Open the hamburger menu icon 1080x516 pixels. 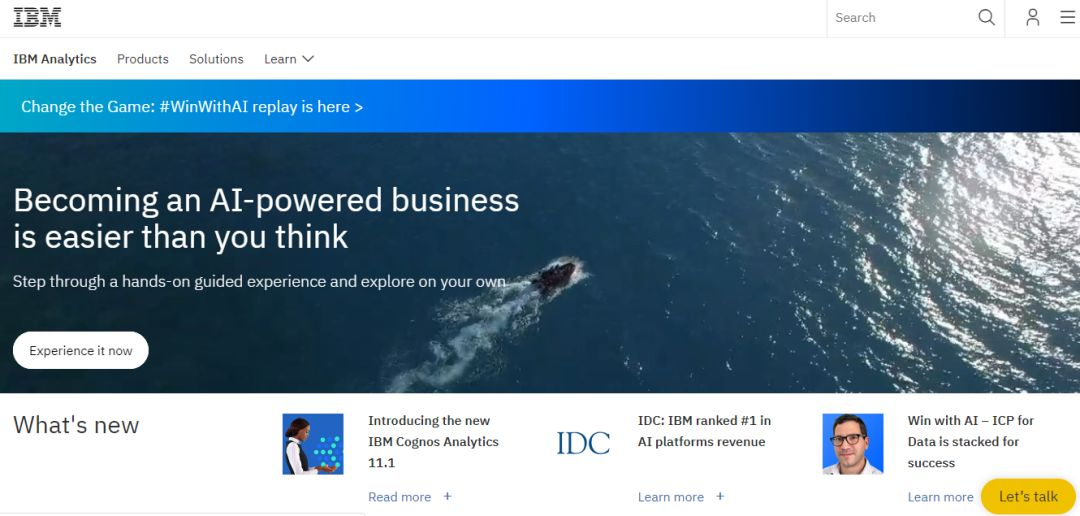click(x=1068, y=17)
